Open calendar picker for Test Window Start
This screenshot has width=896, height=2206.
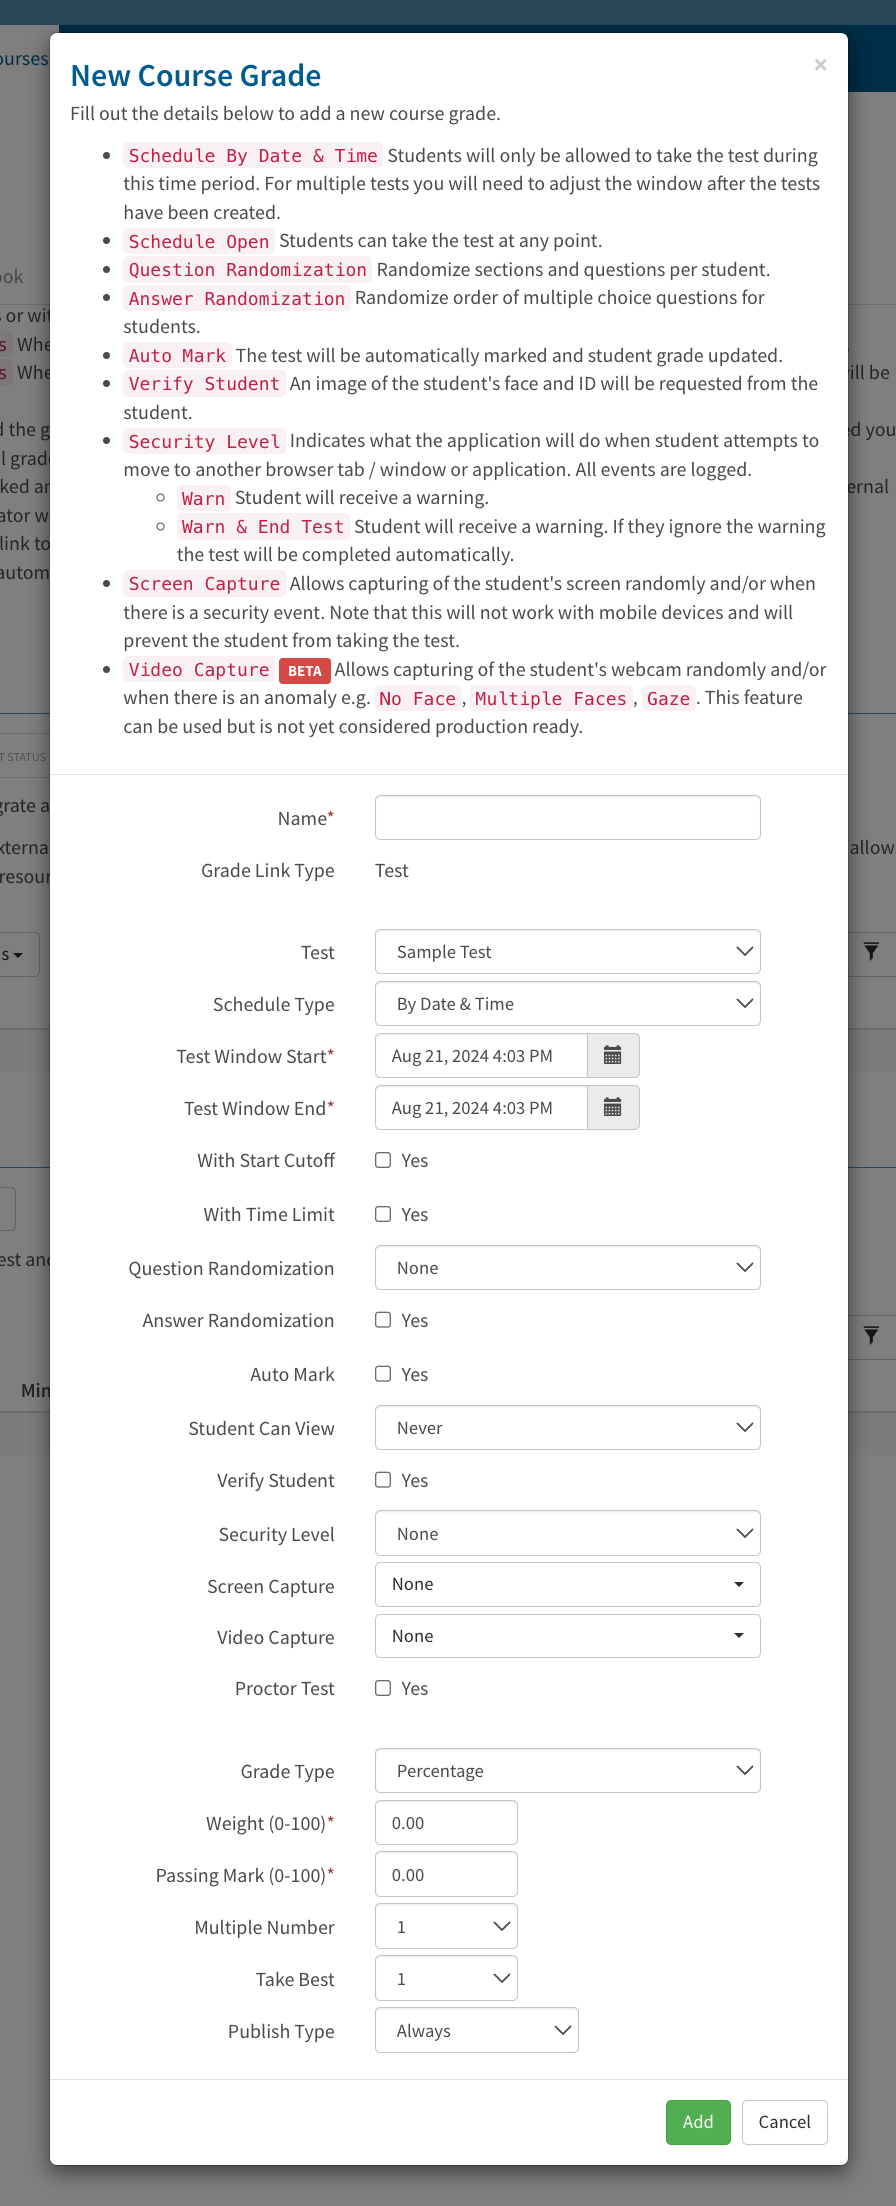(x=613, y=1056)
